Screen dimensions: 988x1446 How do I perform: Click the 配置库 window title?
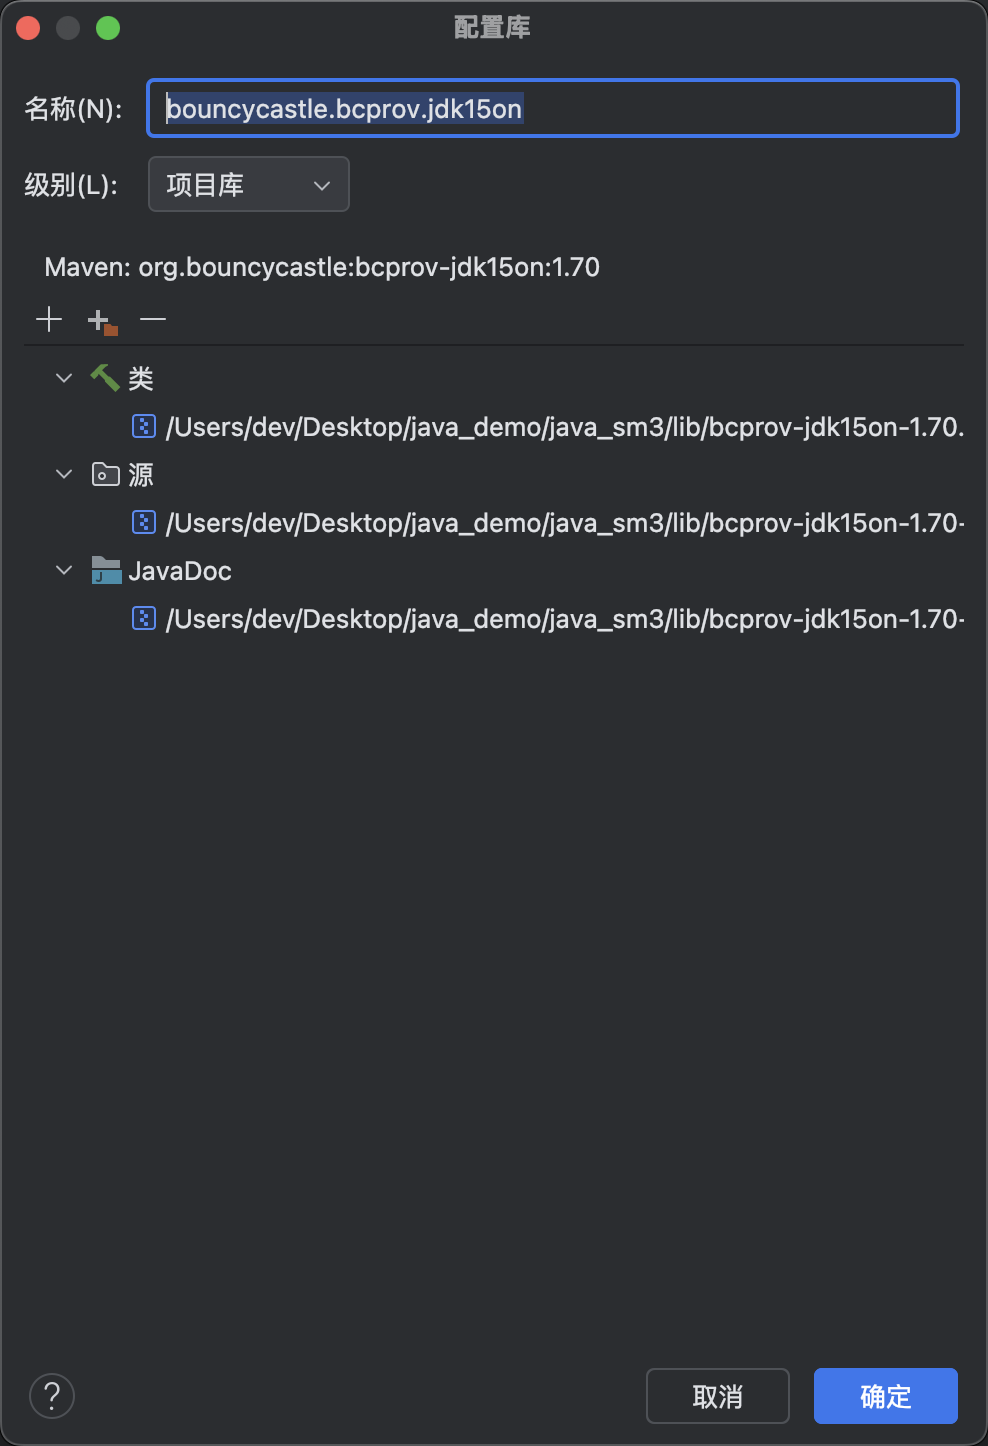(x=492, y=27)
